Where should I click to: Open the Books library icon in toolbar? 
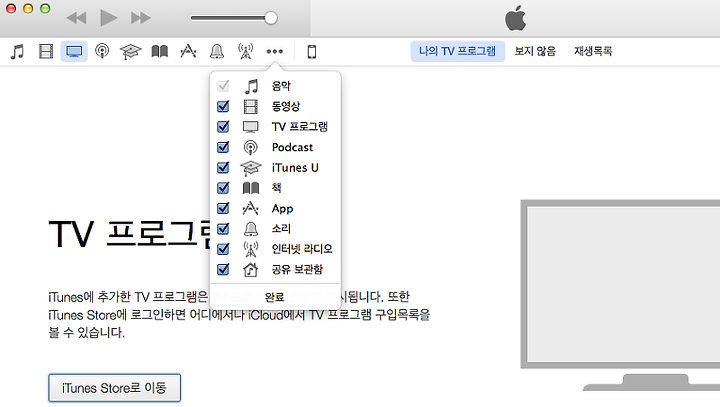[x=160, y=51]
